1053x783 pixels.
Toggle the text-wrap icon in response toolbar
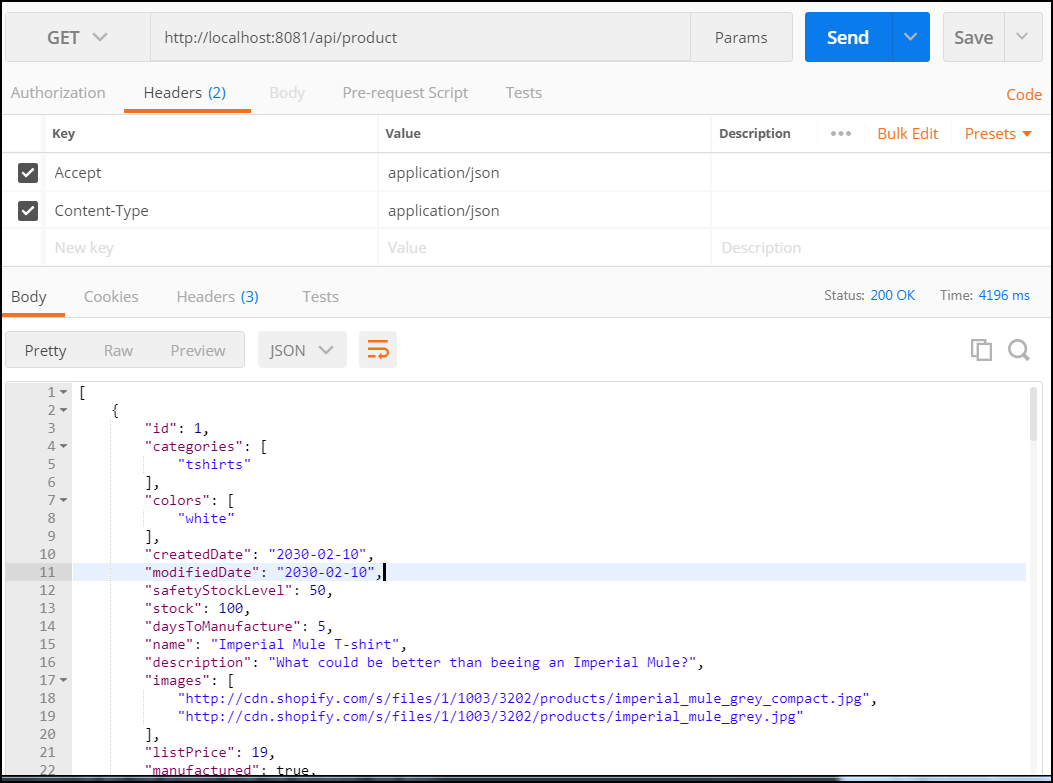click(378, 349)
